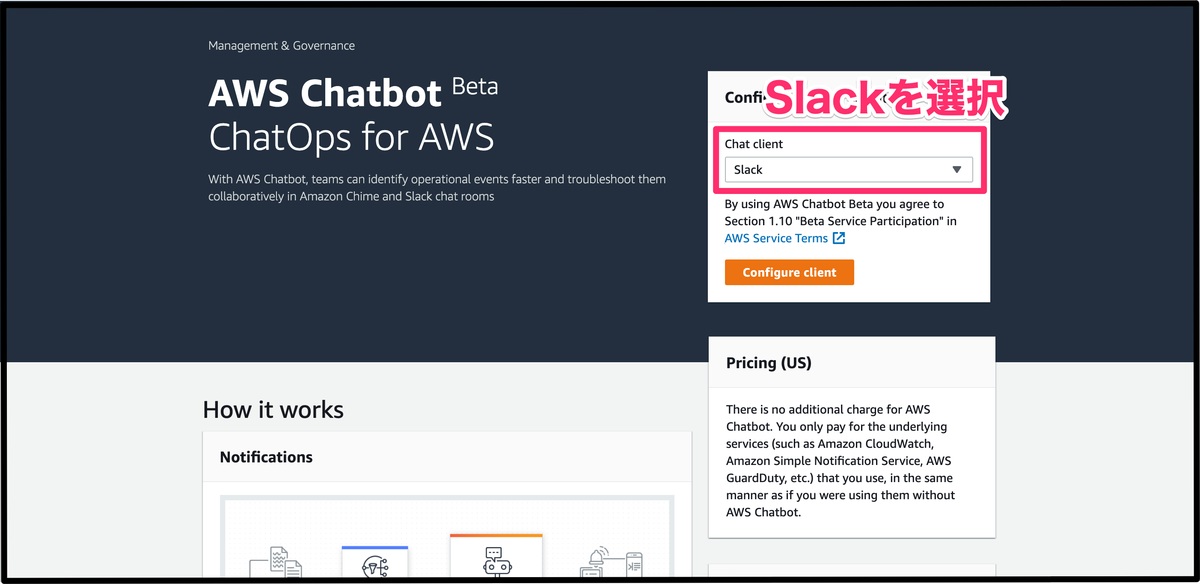The height and width of the screenshot is (584, 1200).
Task: Click the Management & Governance breadcrumb text
Action: (281, 46)
